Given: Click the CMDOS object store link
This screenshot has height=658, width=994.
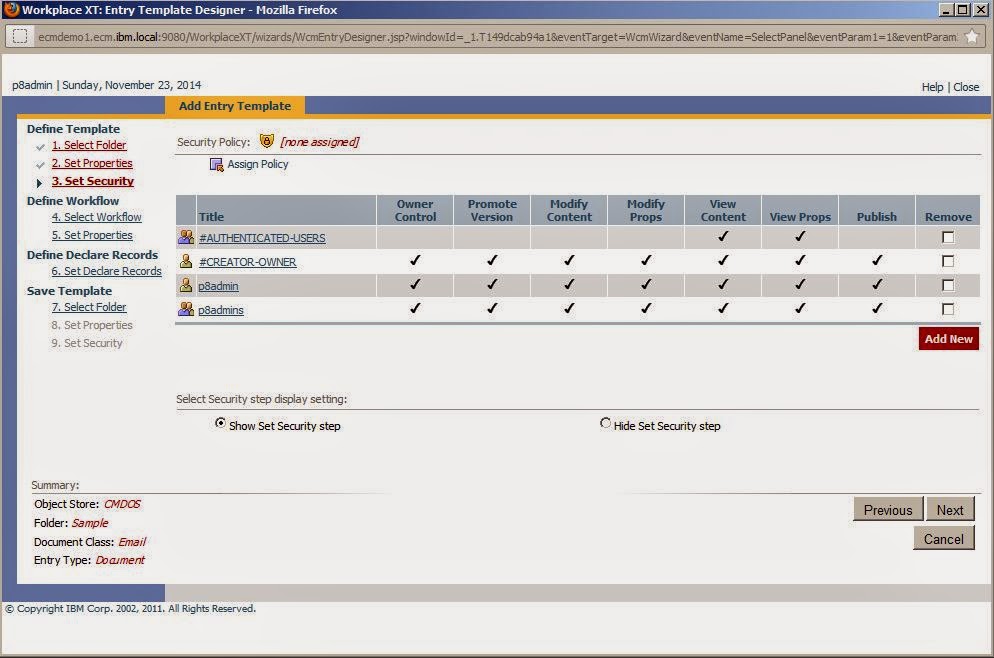Looking at the screenshot, I should (x=121, y=504).
